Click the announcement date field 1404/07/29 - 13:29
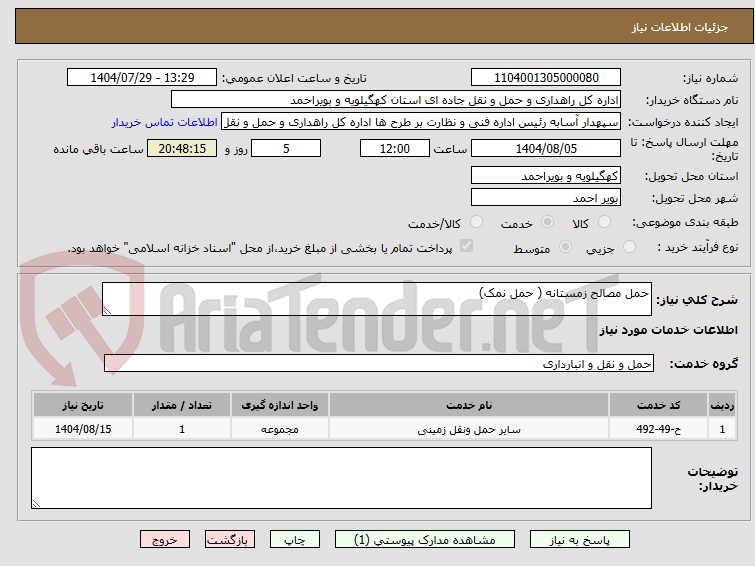755x566 pixels. 142,78
